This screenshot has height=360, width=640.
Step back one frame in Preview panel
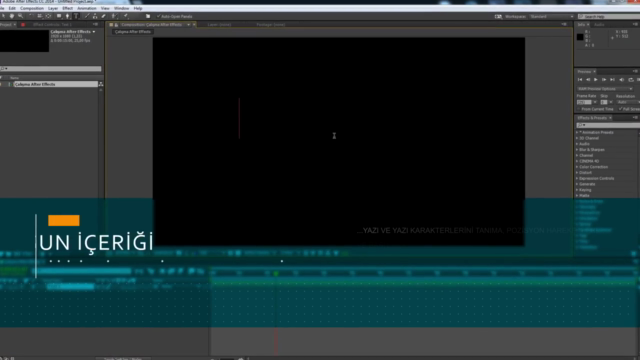[588, 80]
